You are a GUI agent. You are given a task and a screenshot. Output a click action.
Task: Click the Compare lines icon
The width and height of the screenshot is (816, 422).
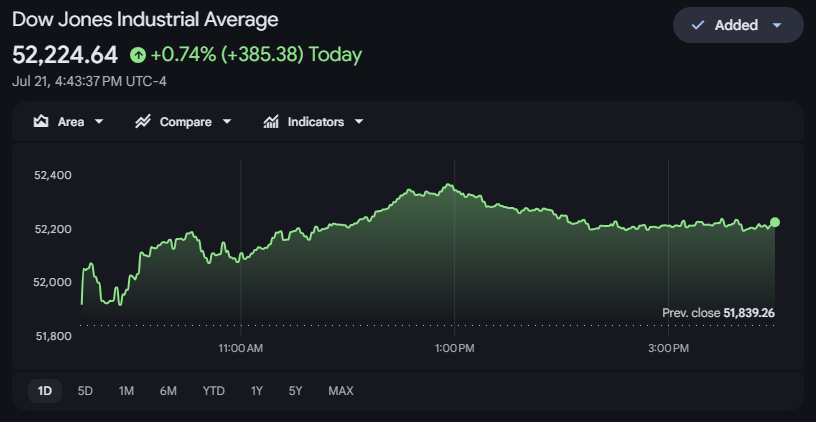point(143,122)
